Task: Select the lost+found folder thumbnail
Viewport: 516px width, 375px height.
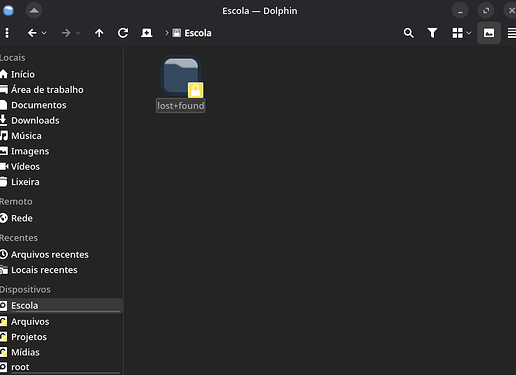Action: pyautogui.click(x=181, y=77)
